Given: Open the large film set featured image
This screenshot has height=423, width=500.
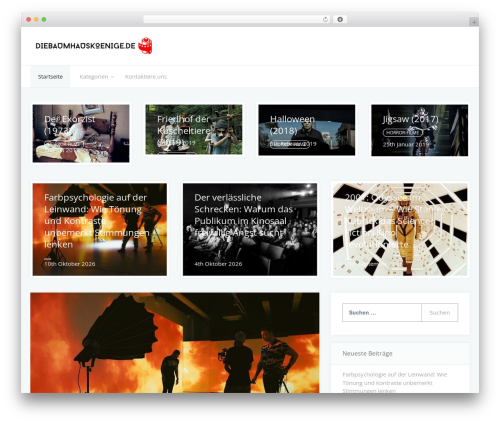Looking at the screenshot, I should point(175,343).
